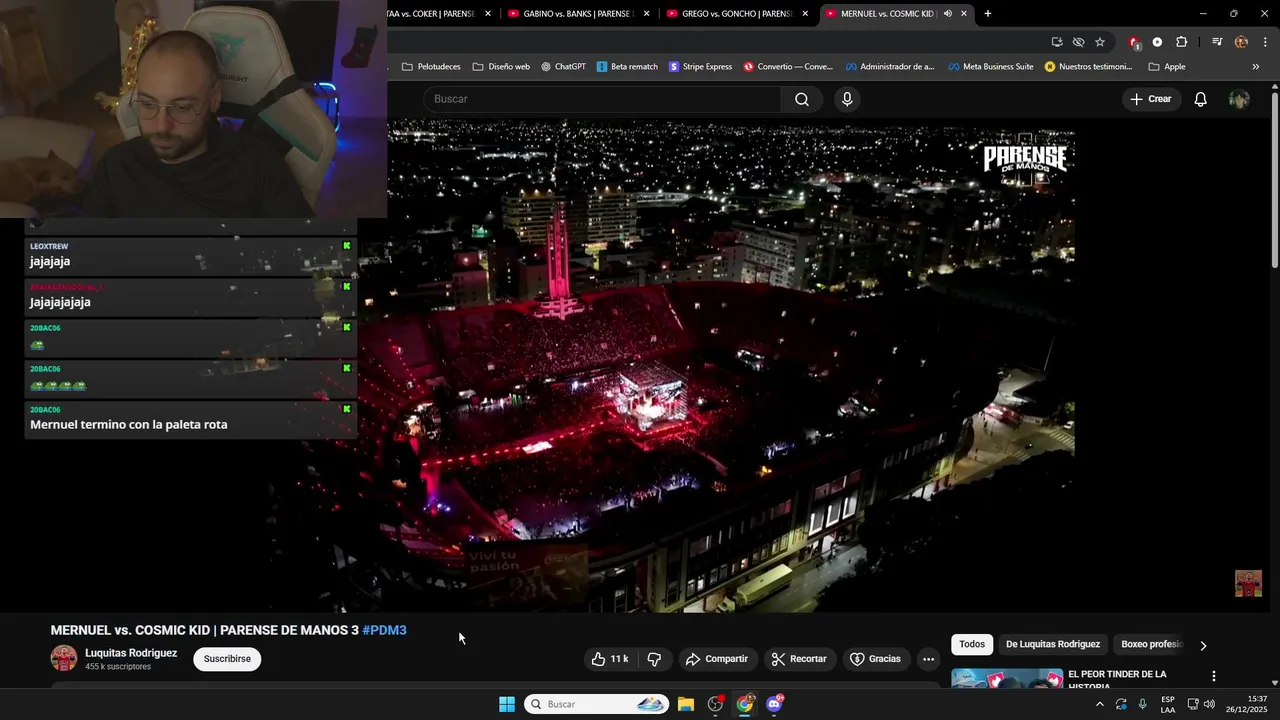
Task: Open a new browser tab
Action: [x=988, y=14]
